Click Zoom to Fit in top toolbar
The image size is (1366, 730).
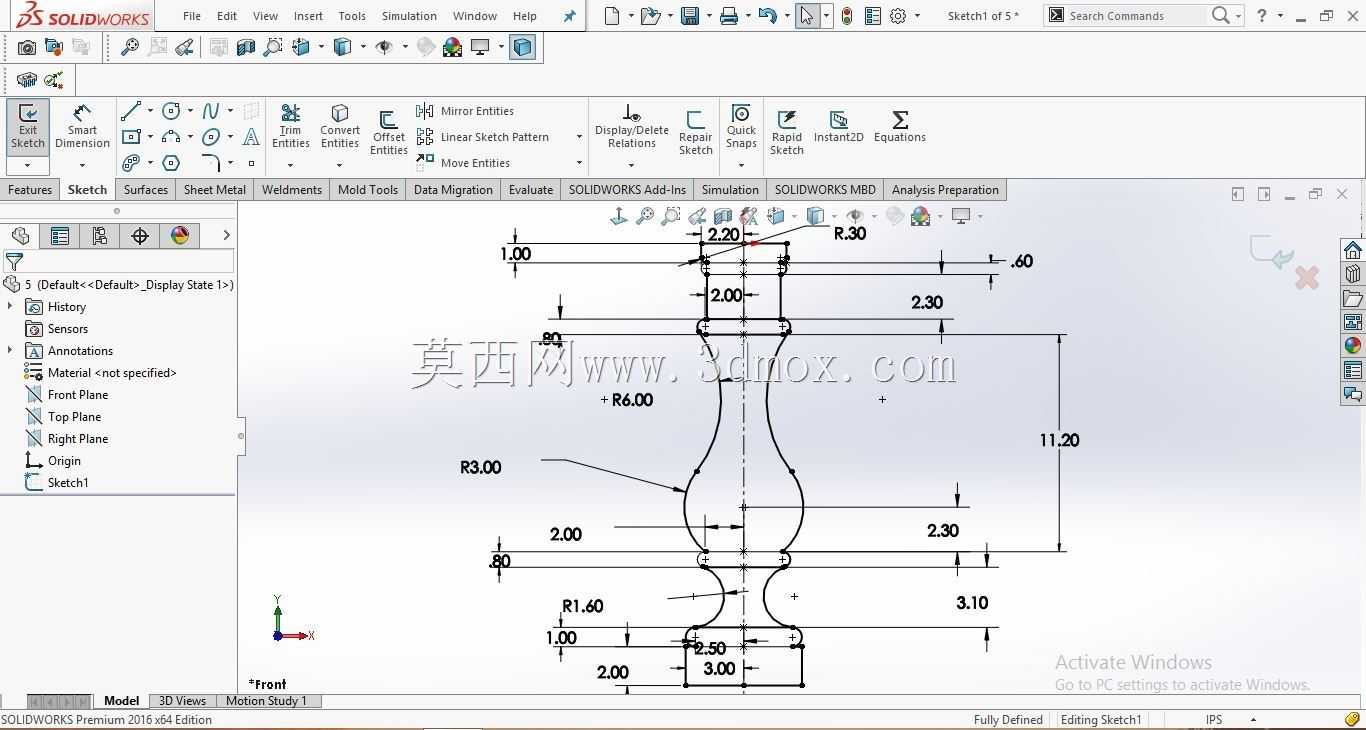[x=130, y=47]
